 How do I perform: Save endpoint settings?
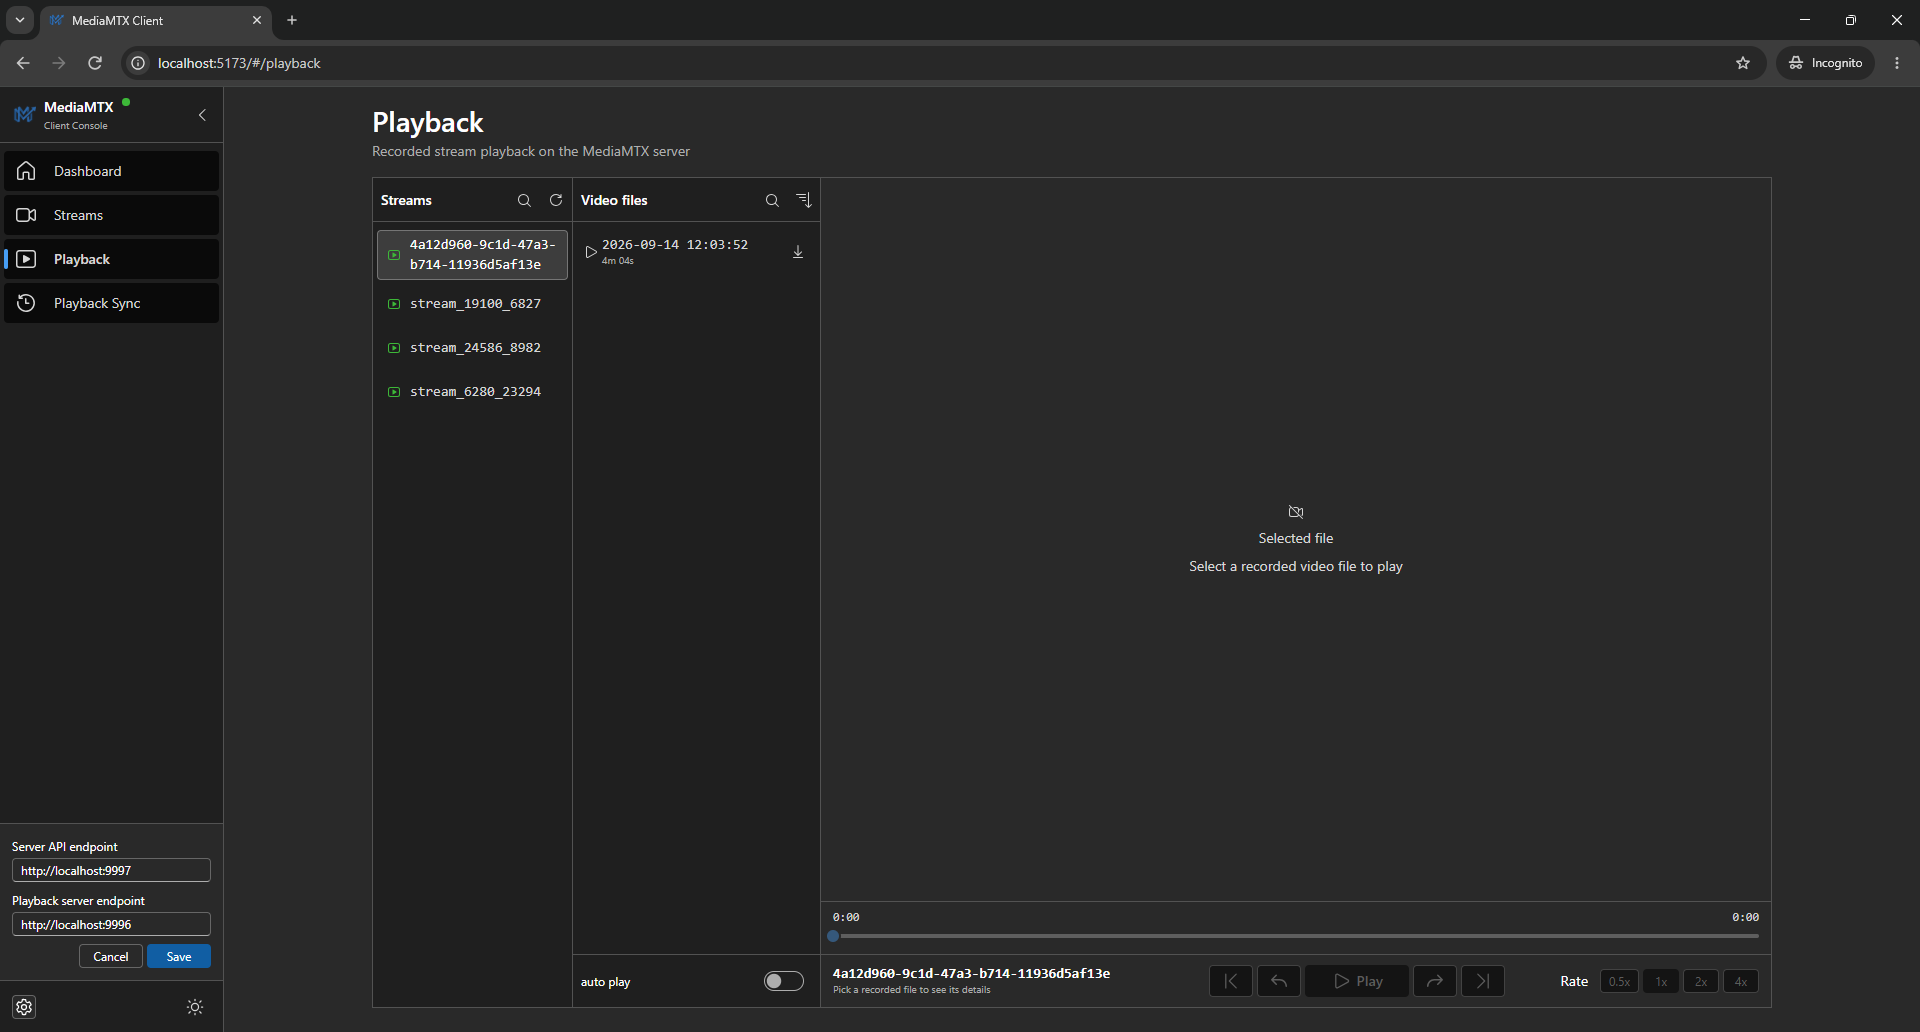click(179, 956)
